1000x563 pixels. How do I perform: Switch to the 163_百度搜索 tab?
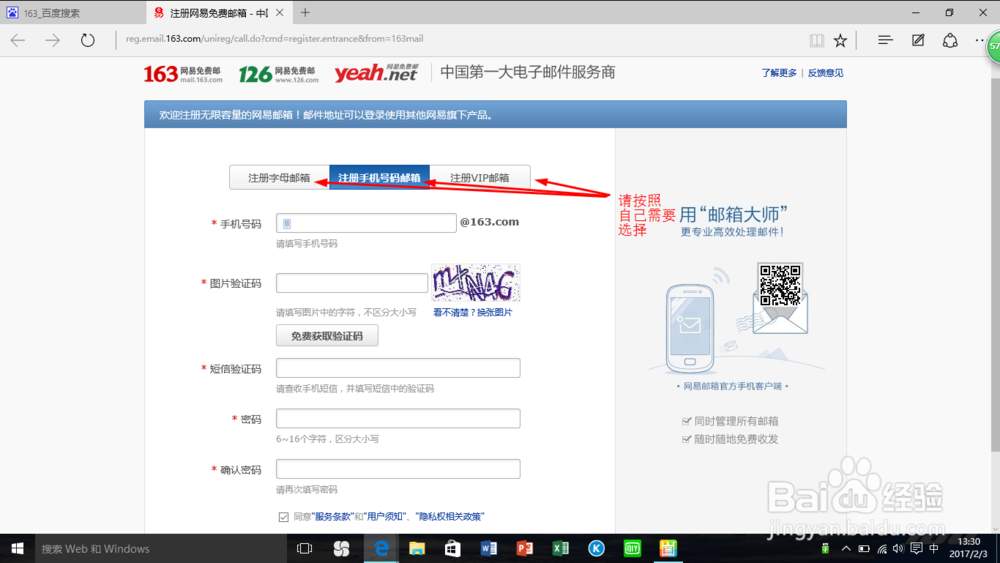pyautogui.click(x=73, y=12)
